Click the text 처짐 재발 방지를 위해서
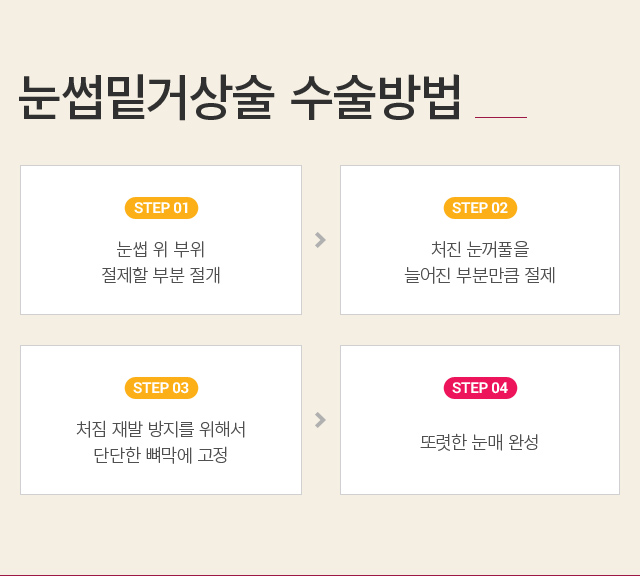Image resolution: width=640 pixels, height=576 pixels. point(161,429)
